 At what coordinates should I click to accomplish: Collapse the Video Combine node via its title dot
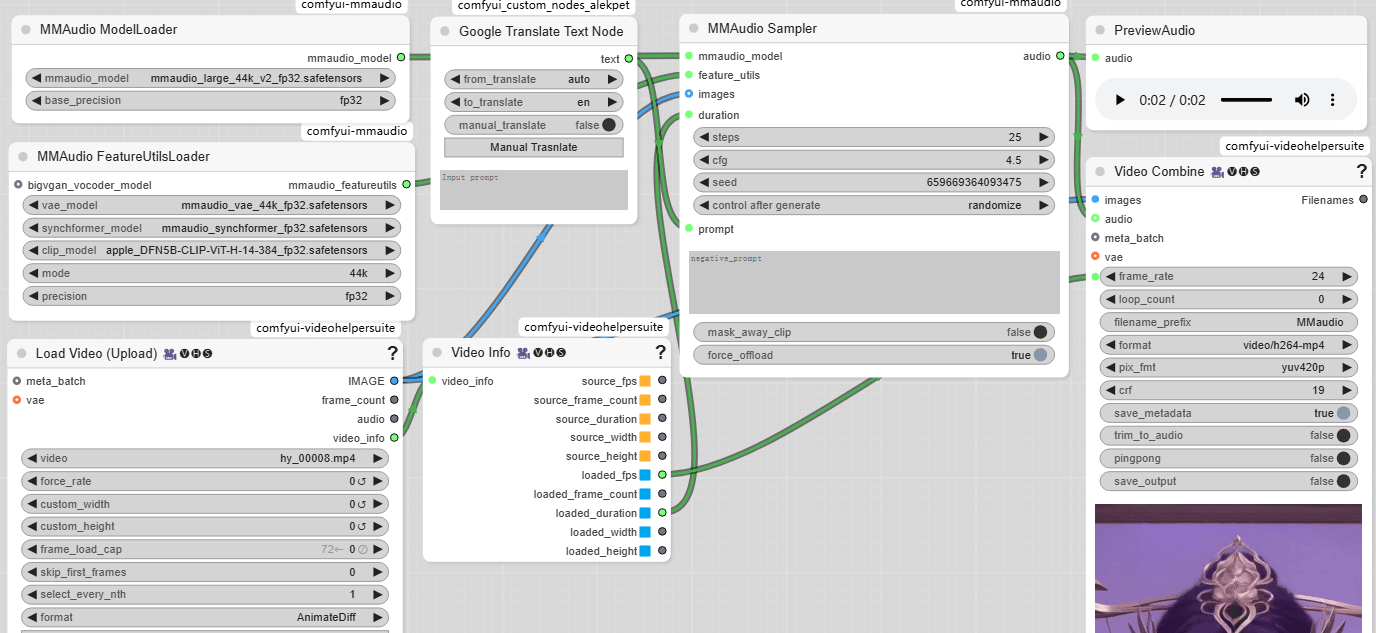[1100, 172]
